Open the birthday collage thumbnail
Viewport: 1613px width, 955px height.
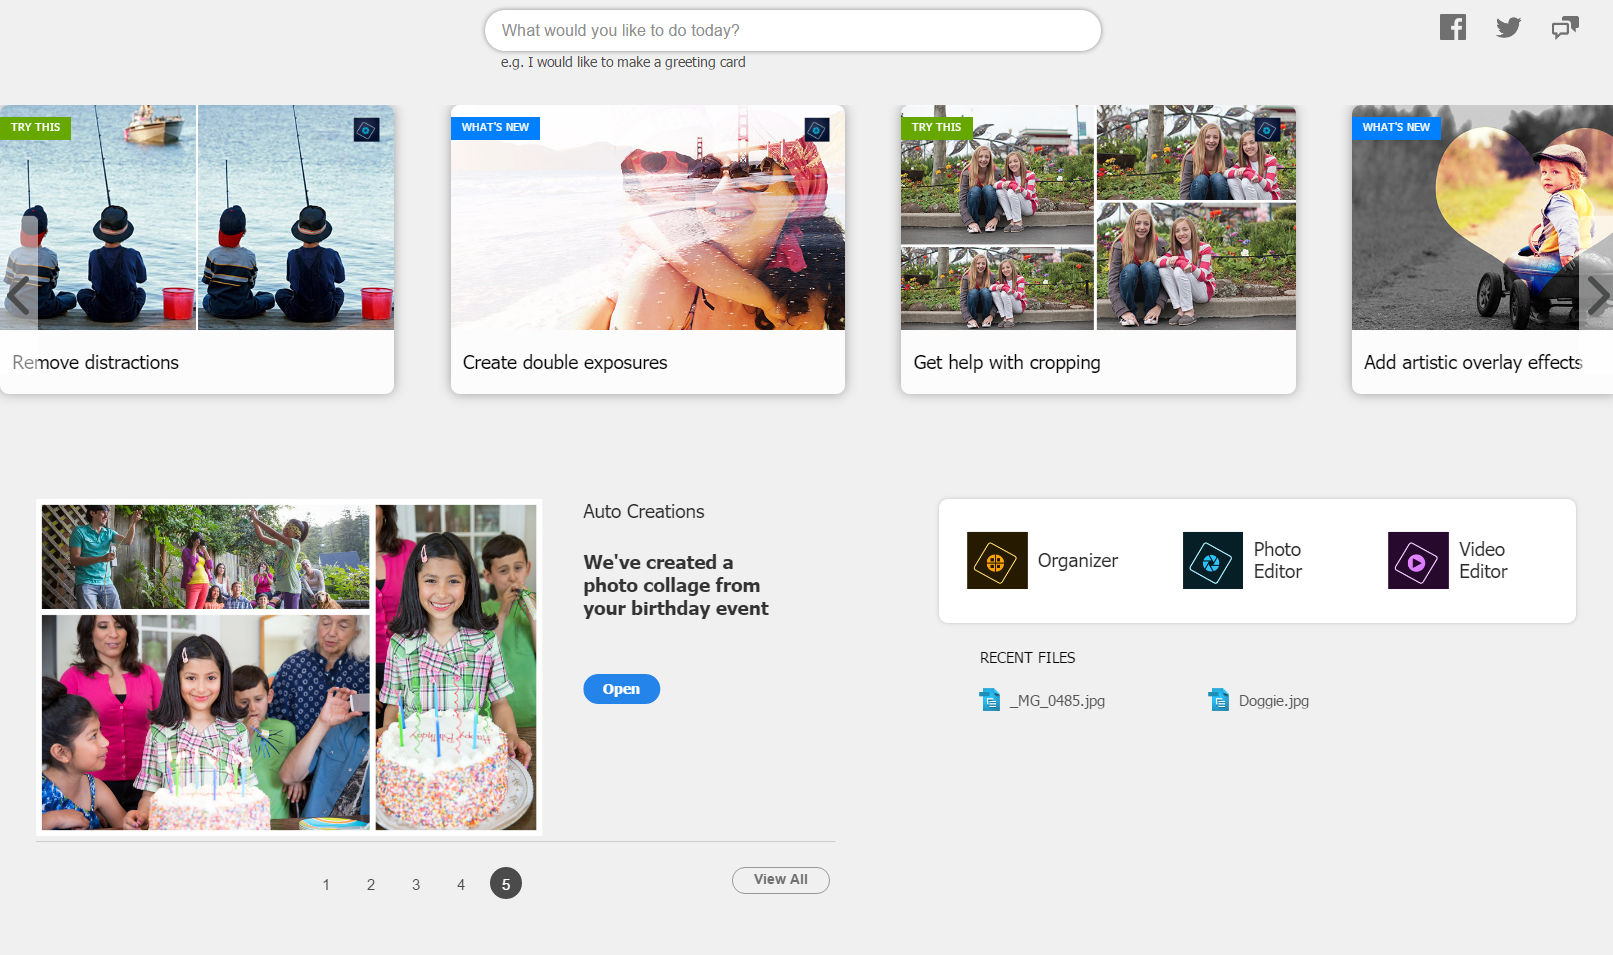(x=288, y=667)
